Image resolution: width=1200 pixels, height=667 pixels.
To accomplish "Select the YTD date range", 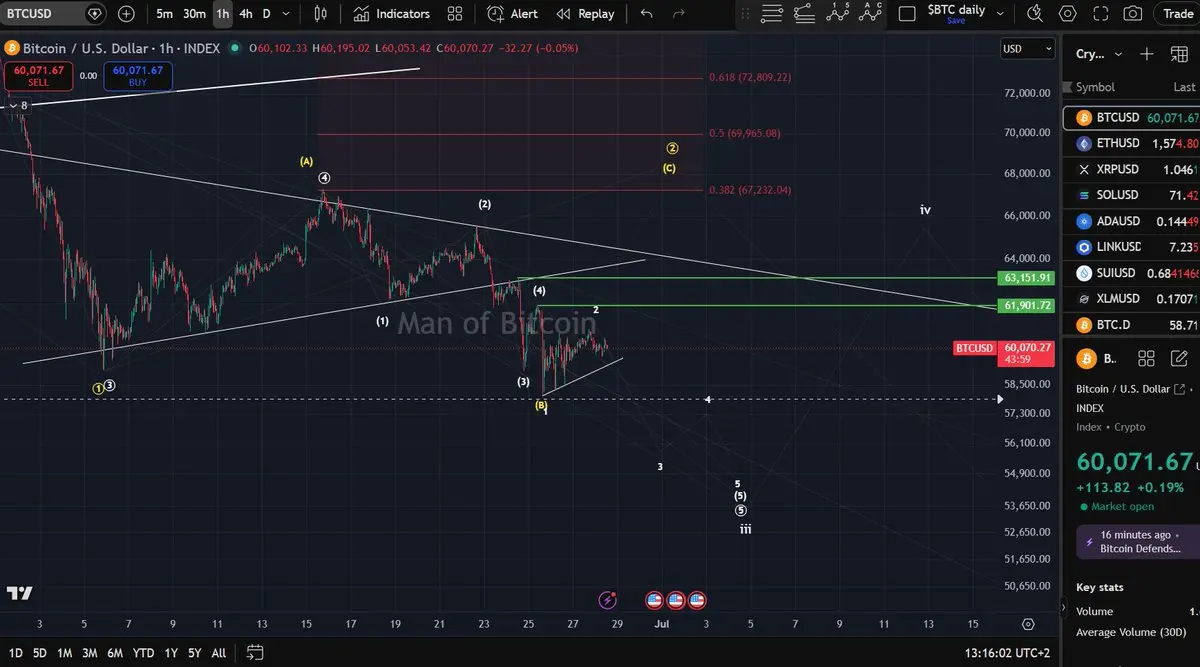I will (143, 653).
